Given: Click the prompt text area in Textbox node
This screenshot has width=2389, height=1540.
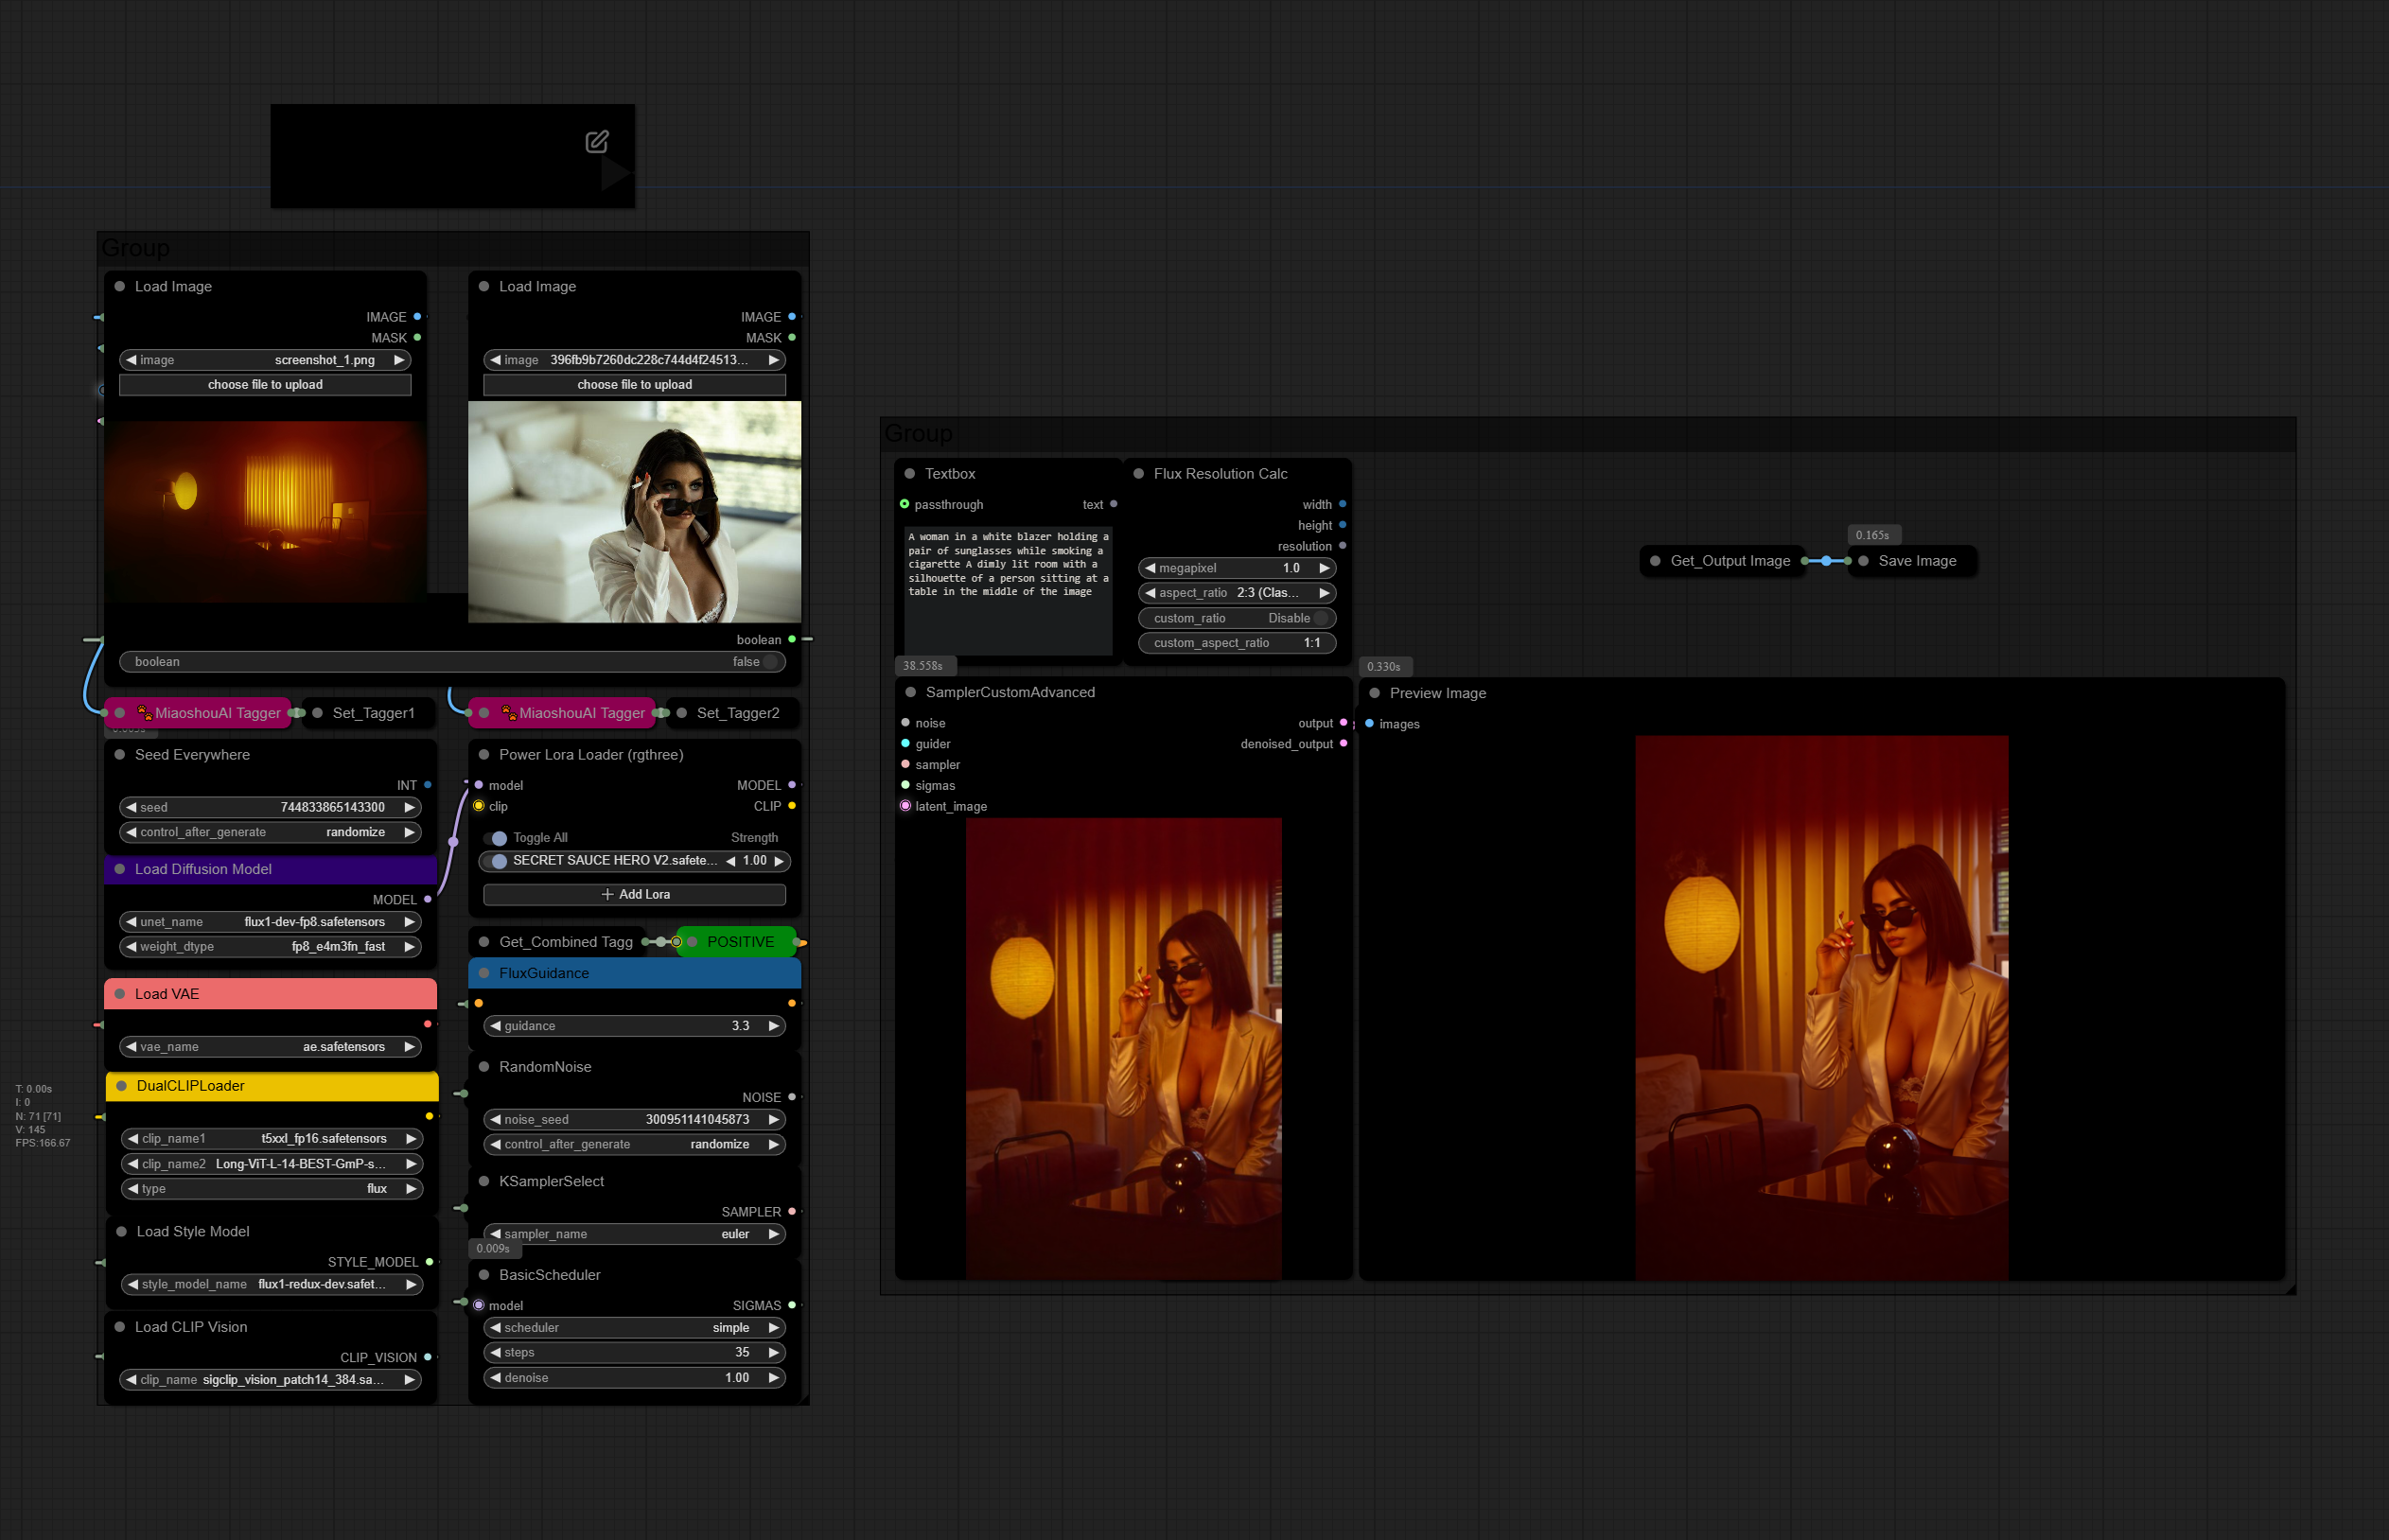Looking at the screenshot, I should [1008, 590].
